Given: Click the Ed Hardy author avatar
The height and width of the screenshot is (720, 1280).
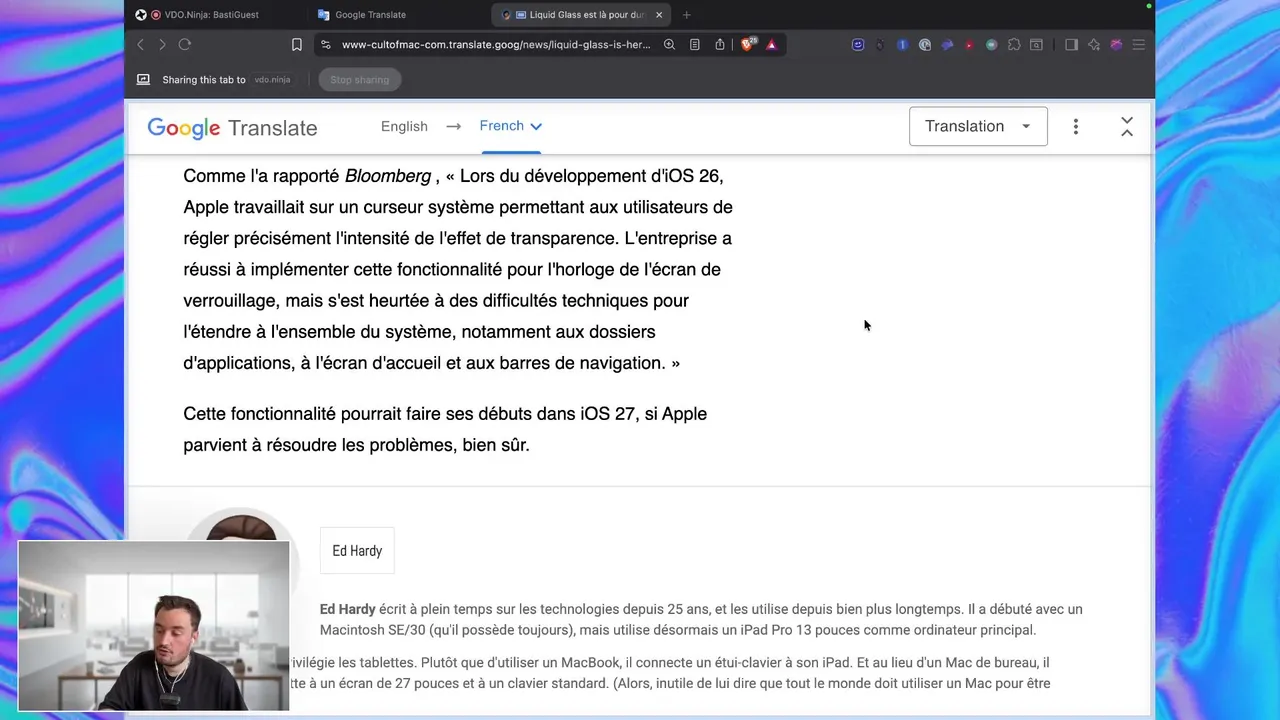Looking at the screenshot, I should pos(242,528).
